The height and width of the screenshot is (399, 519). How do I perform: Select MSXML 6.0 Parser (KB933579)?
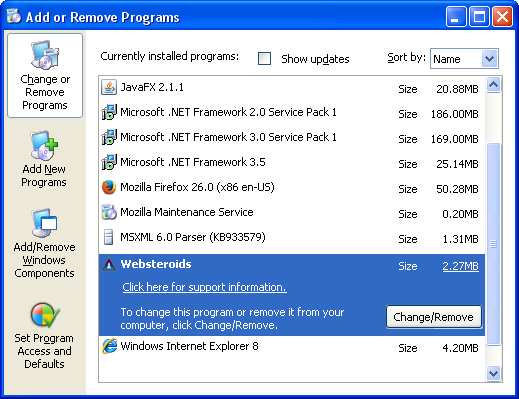tap(292, 238)
